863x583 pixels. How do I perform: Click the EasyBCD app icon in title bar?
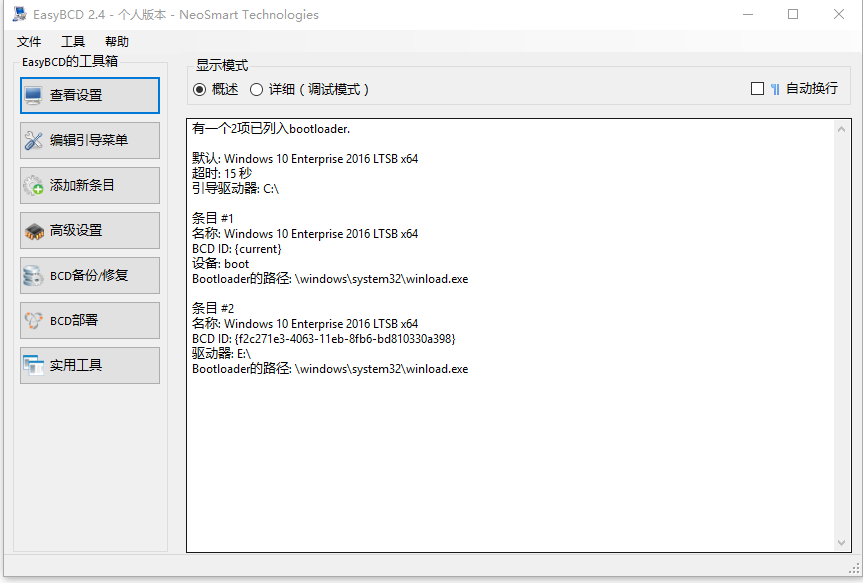click(20, 14)
